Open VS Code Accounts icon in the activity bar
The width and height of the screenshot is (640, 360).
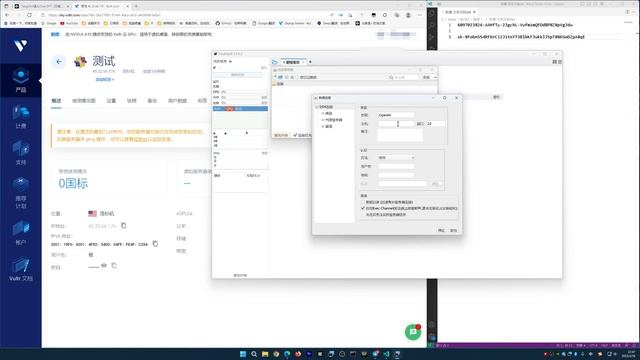coord(432,325)
